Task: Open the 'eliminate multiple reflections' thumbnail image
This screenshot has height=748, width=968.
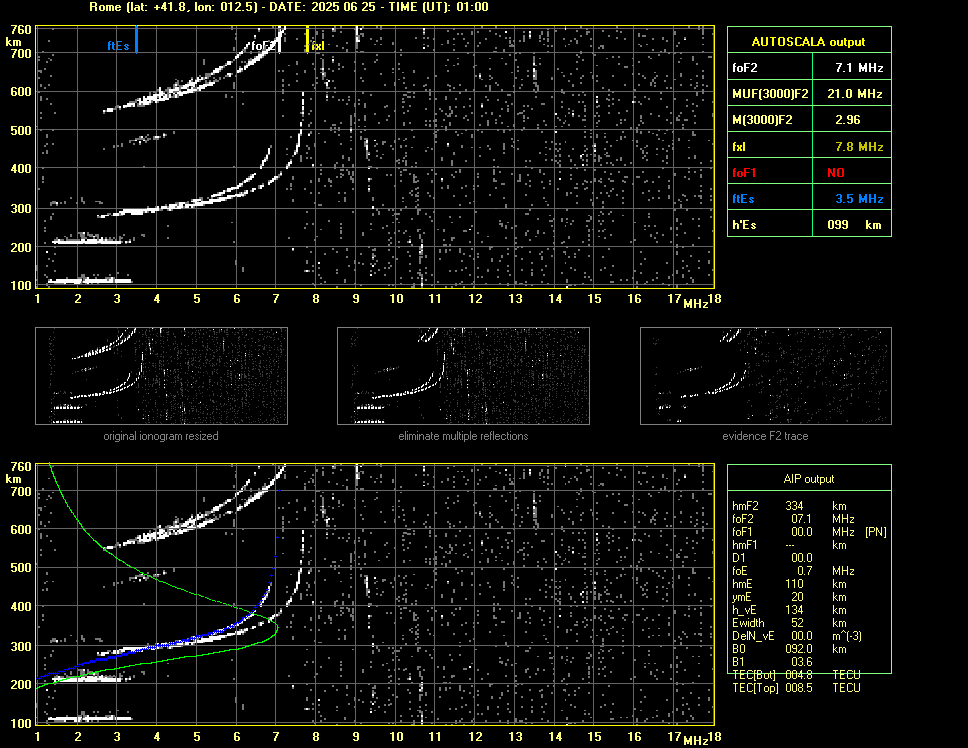Action: pyautogui.click(x=463, y=376)
